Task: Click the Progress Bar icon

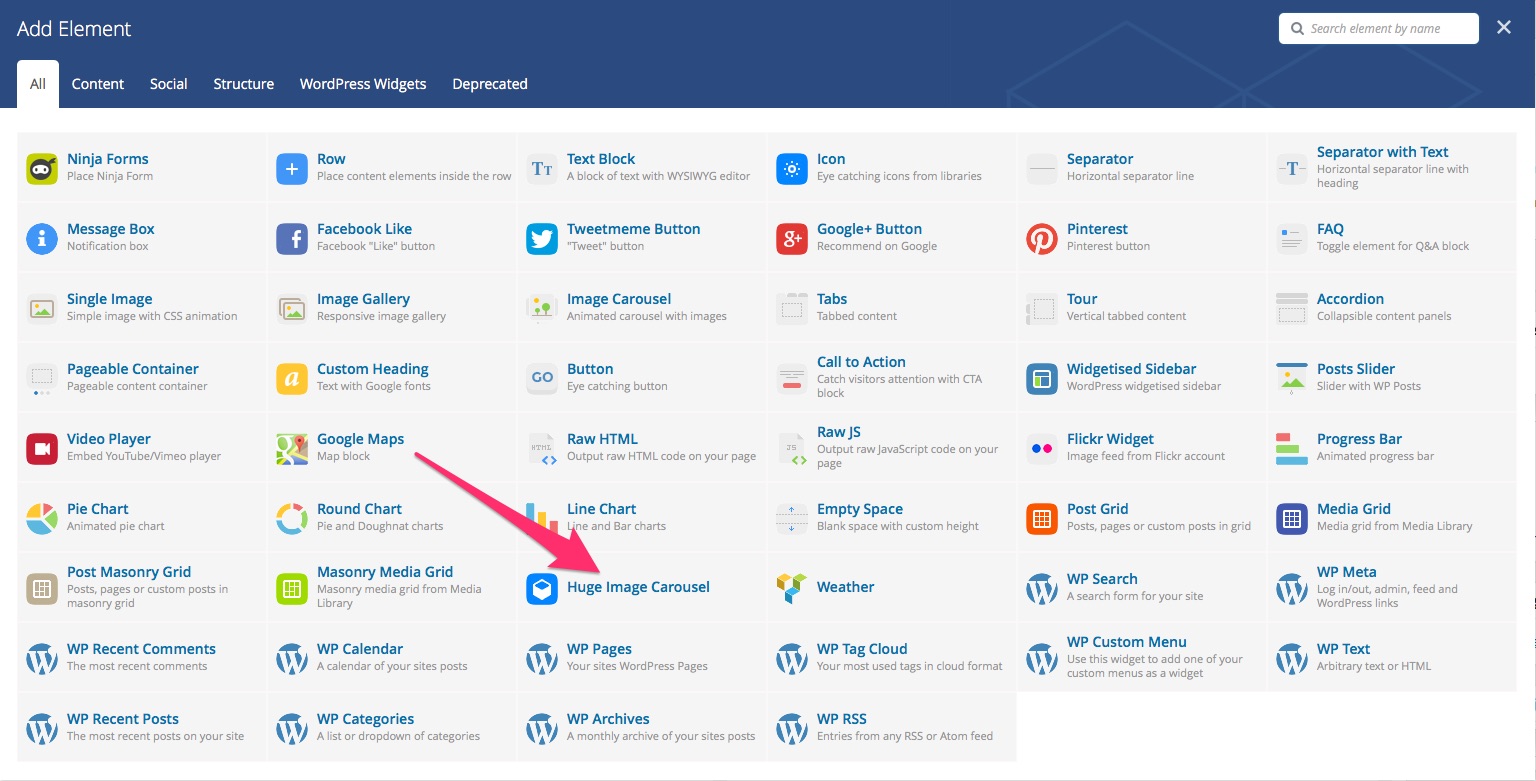Action: (1292, 449)
